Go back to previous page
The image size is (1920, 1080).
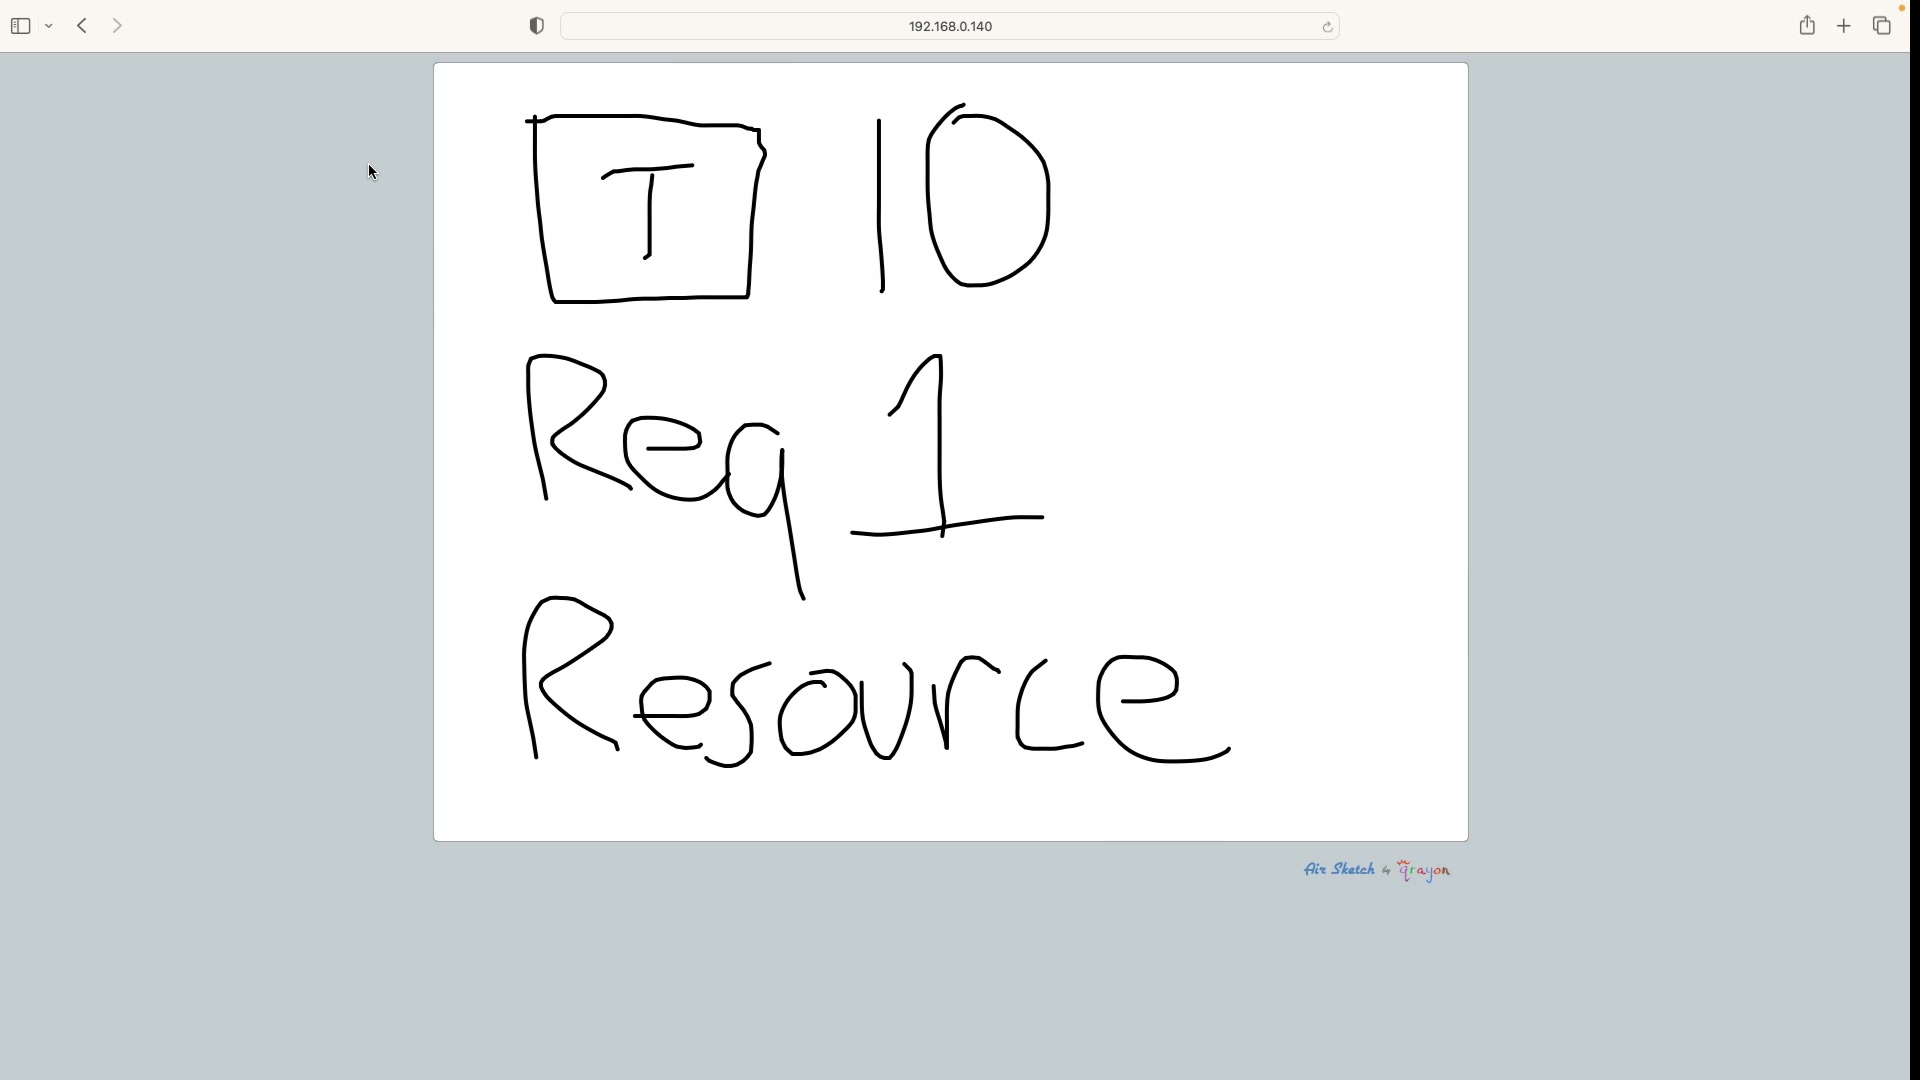click(82, 26)
